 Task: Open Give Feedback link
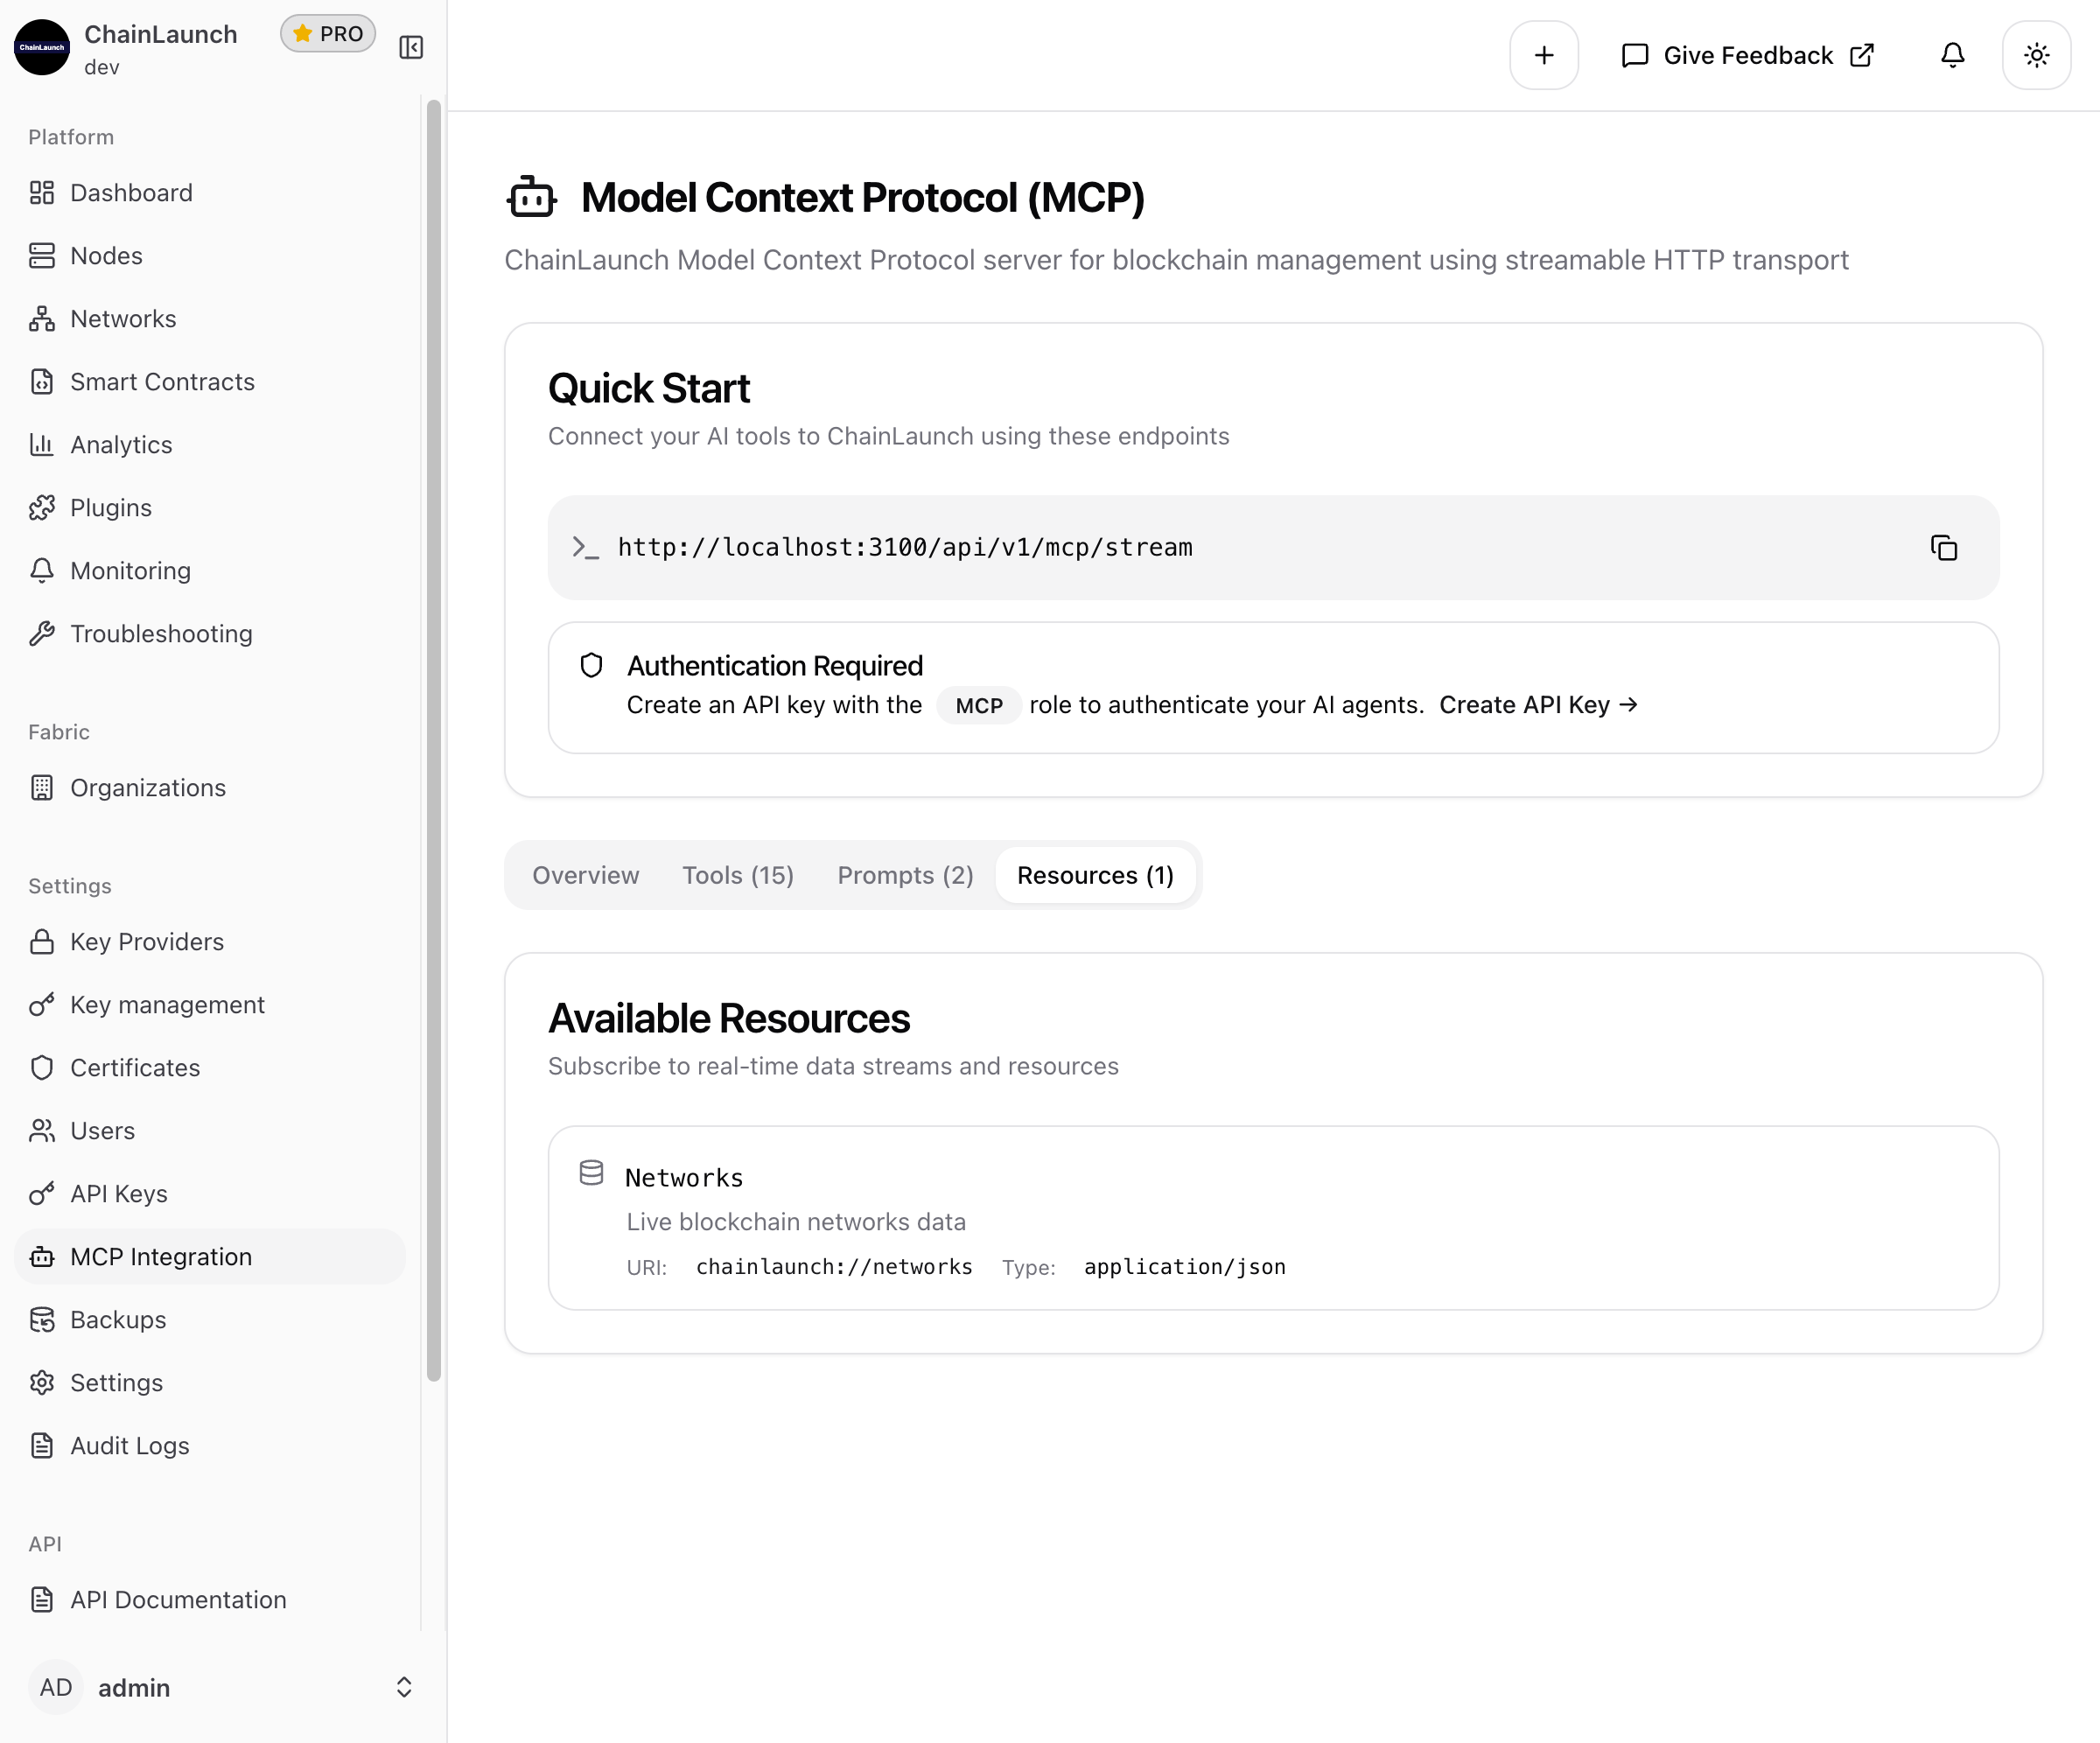1747,55
